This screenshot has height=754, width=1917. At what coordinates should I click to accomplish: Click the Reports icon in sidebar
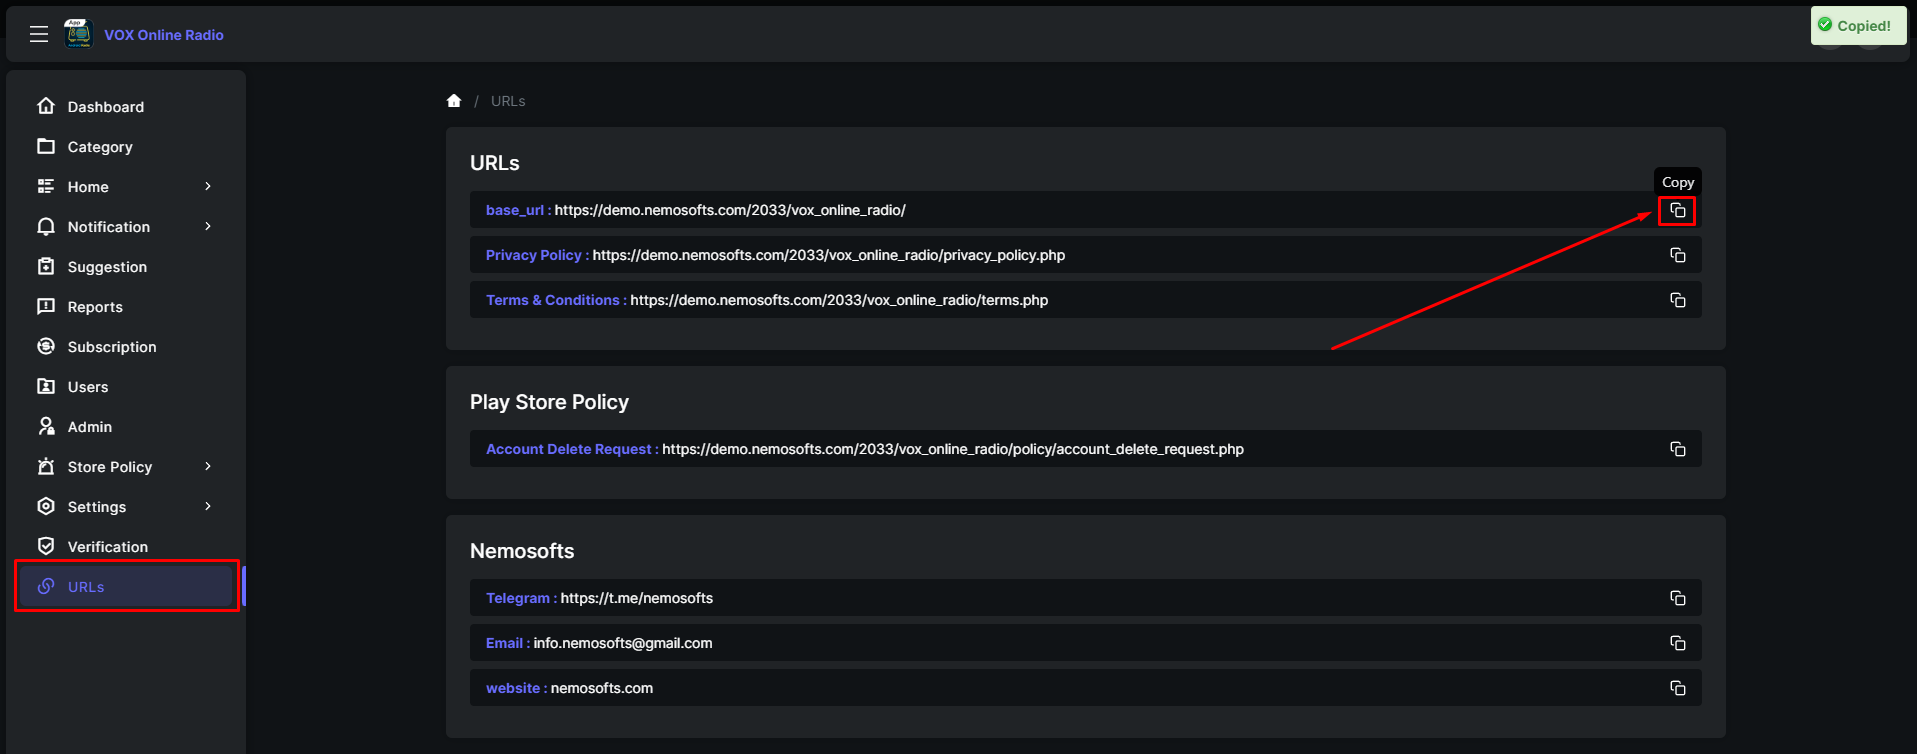(46, 306)
